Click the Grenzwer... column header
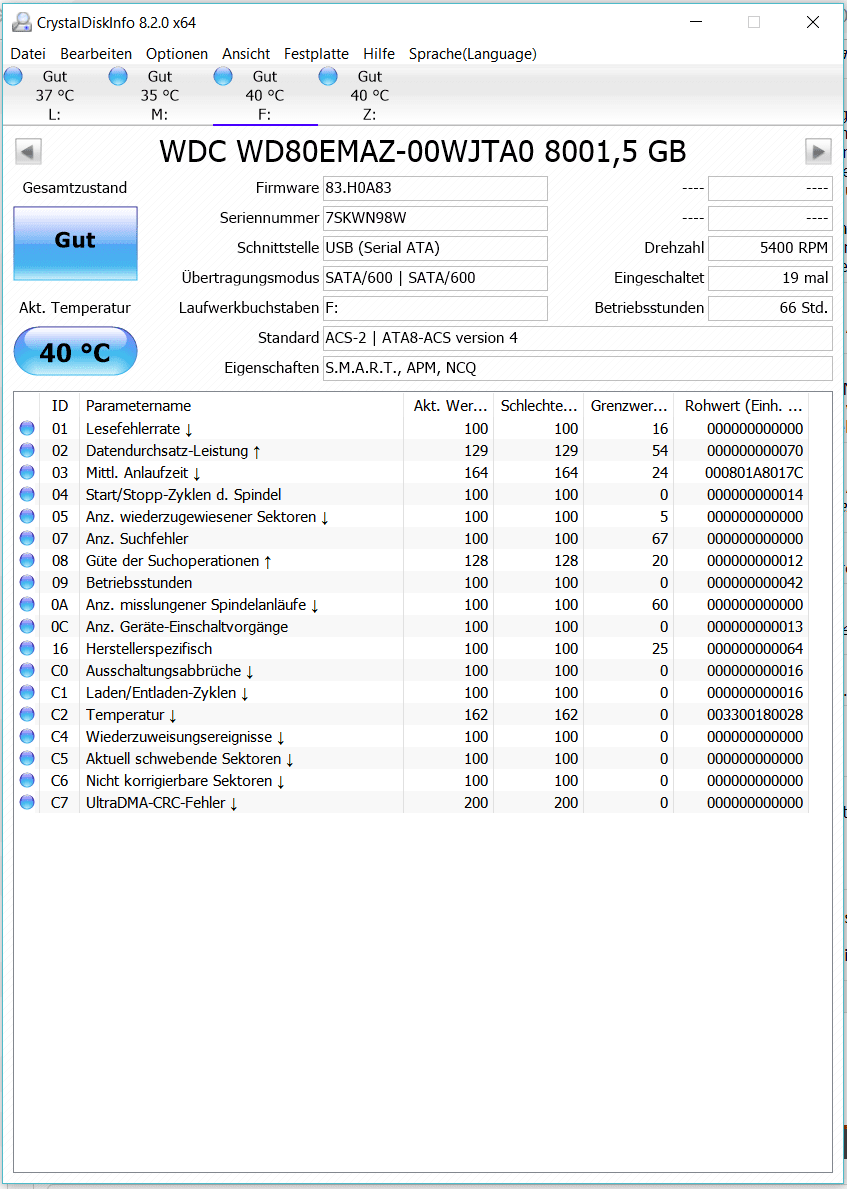This screenshot has width=847, height=1189. point(628,406)
